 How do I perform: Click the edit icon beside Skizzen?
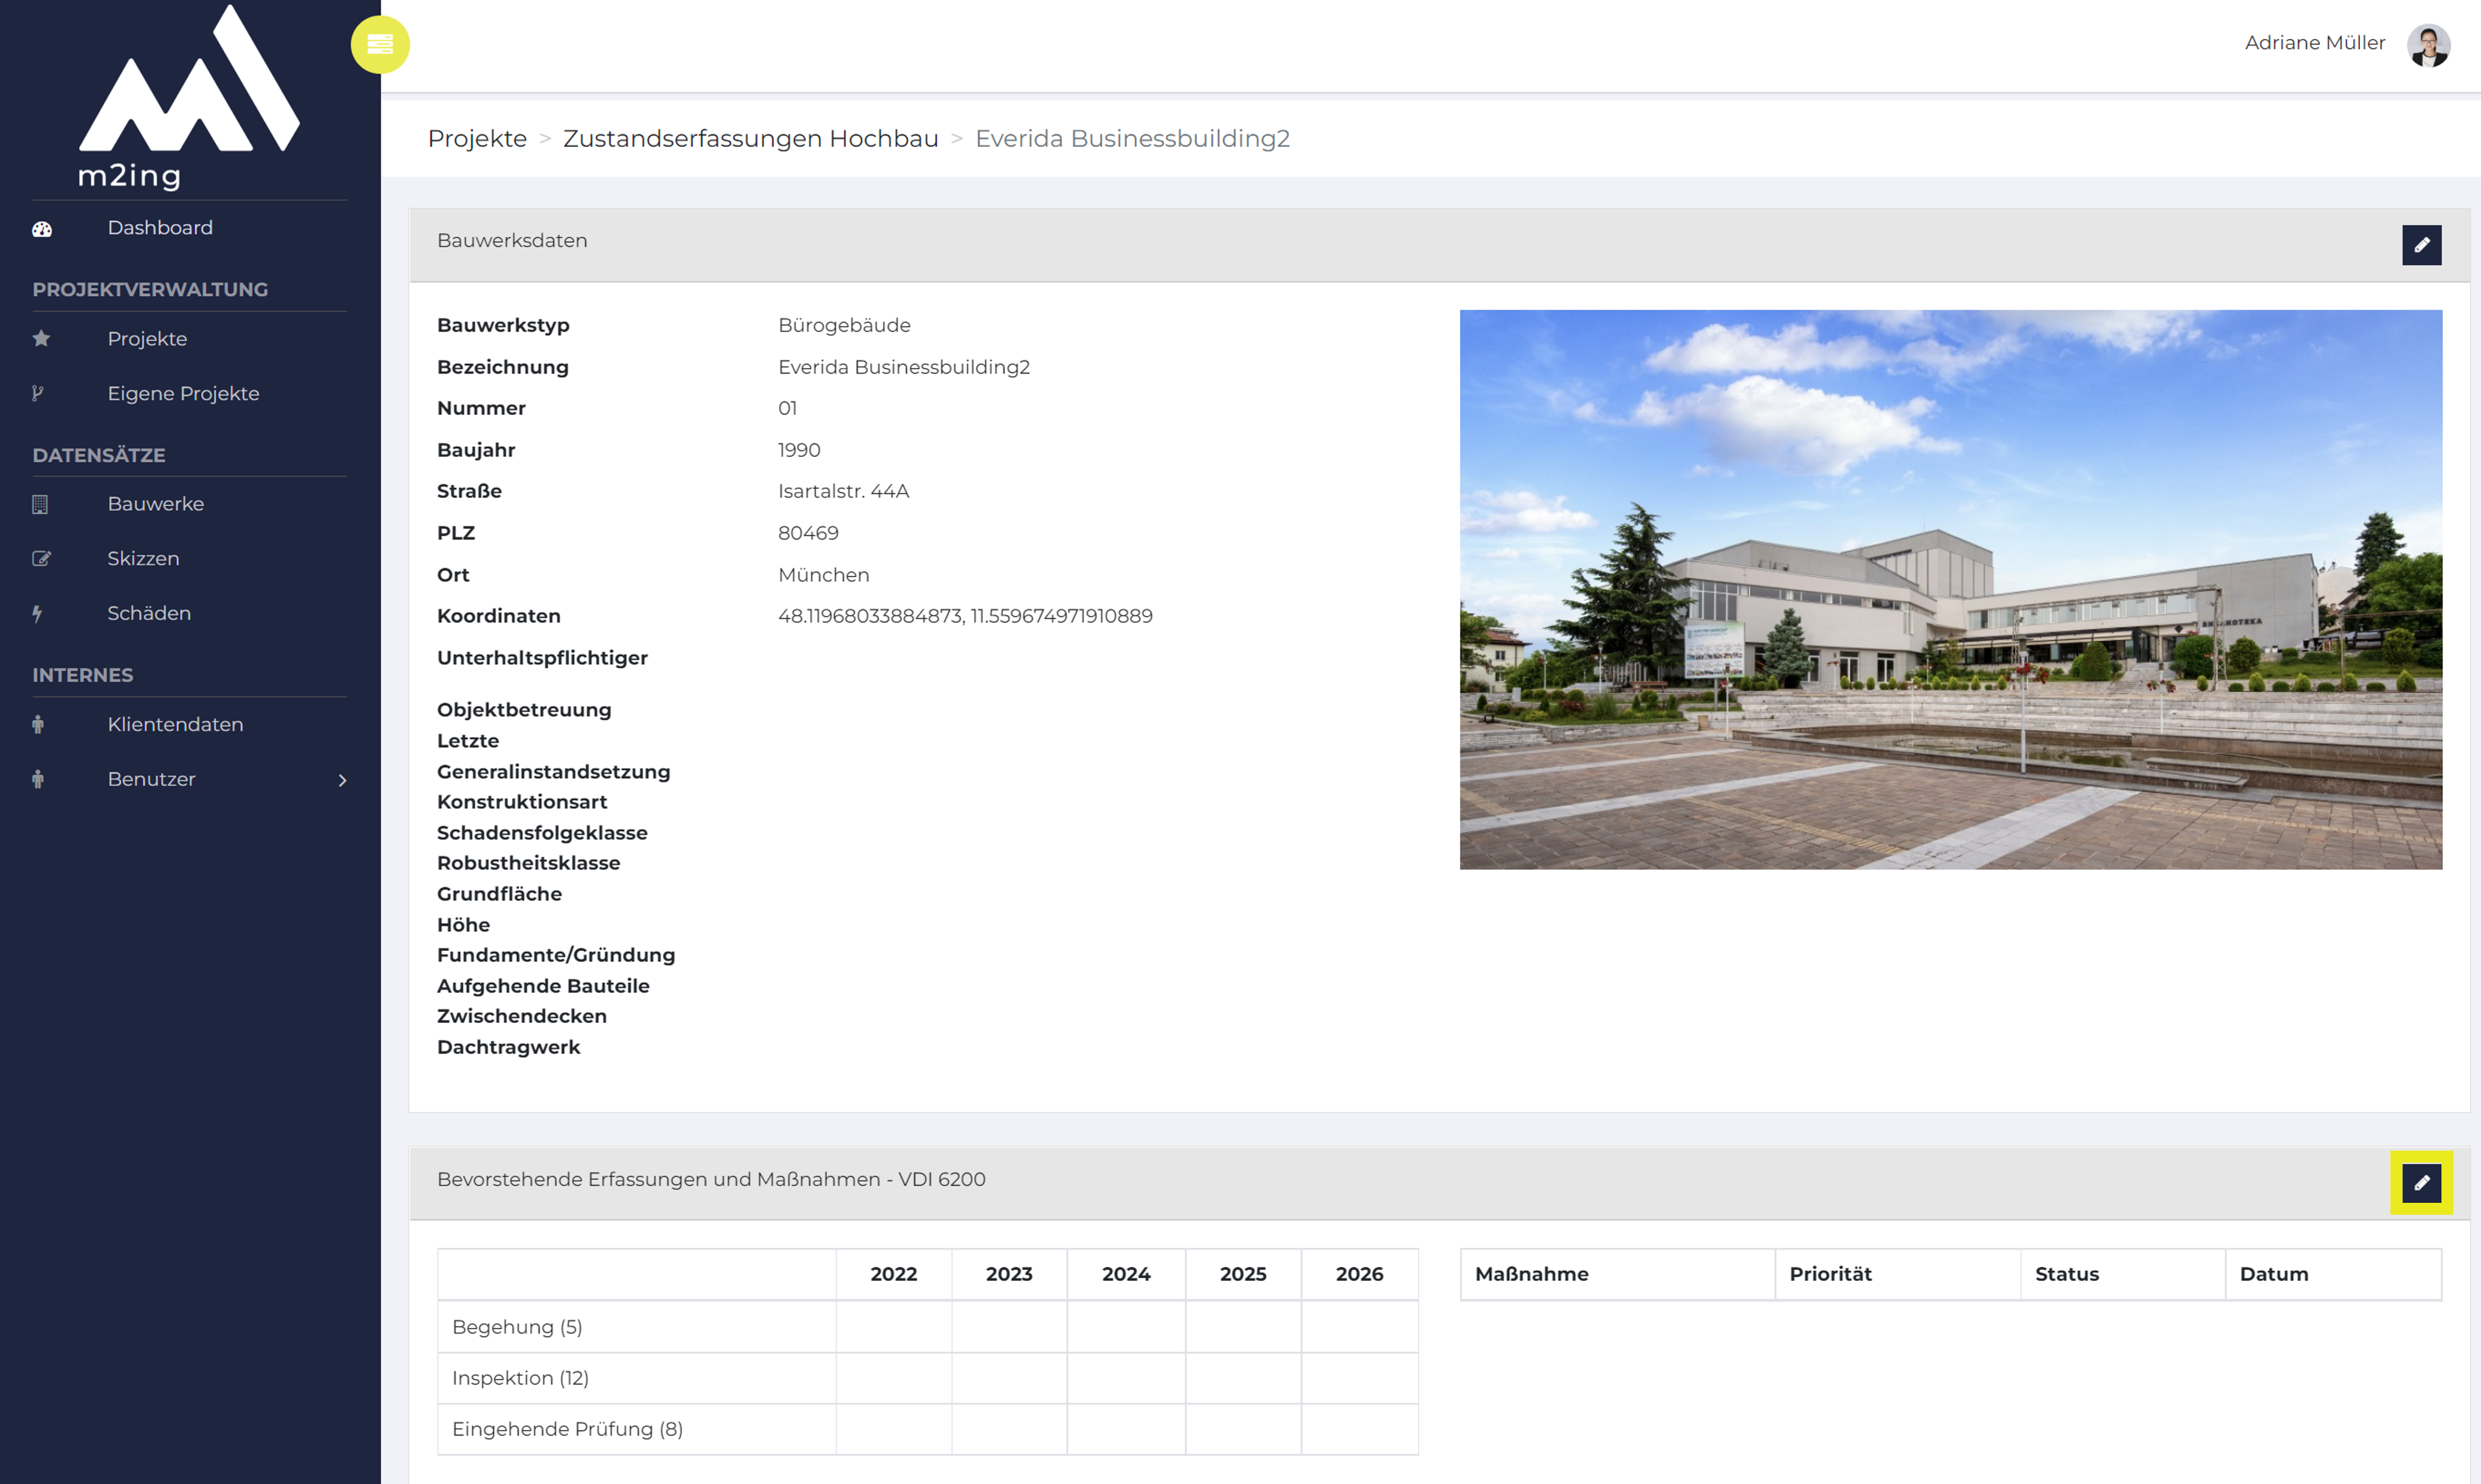pos(41,559)
